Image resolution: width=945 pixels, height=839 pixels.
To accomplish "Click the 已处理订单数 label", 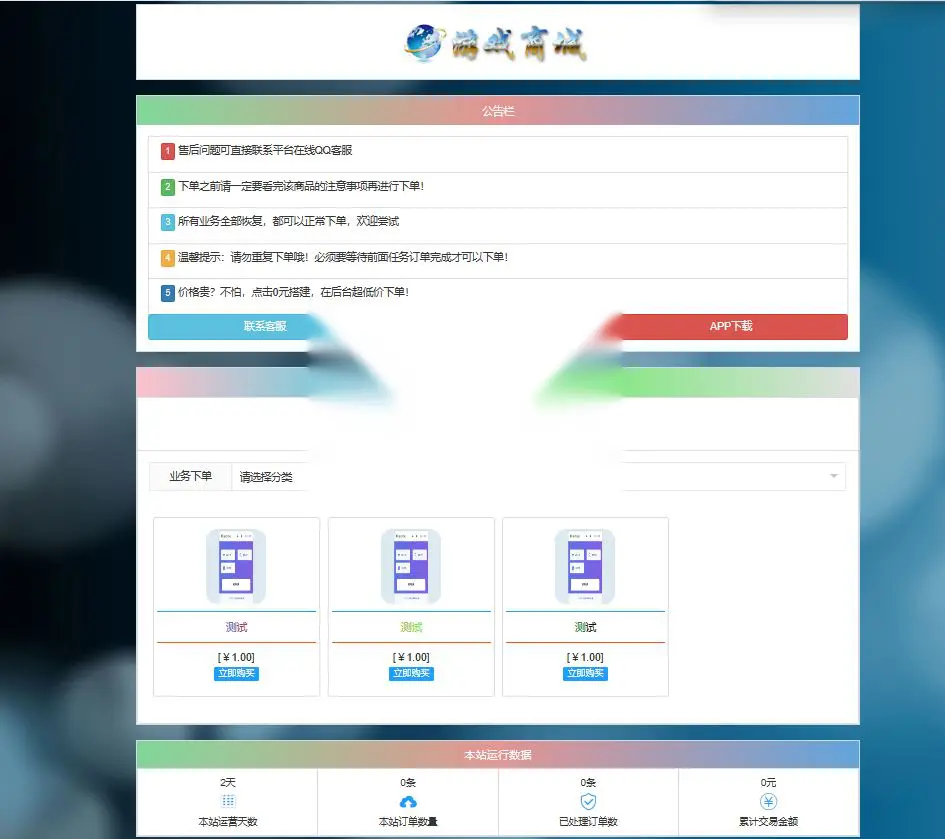I will coord(588,822).
